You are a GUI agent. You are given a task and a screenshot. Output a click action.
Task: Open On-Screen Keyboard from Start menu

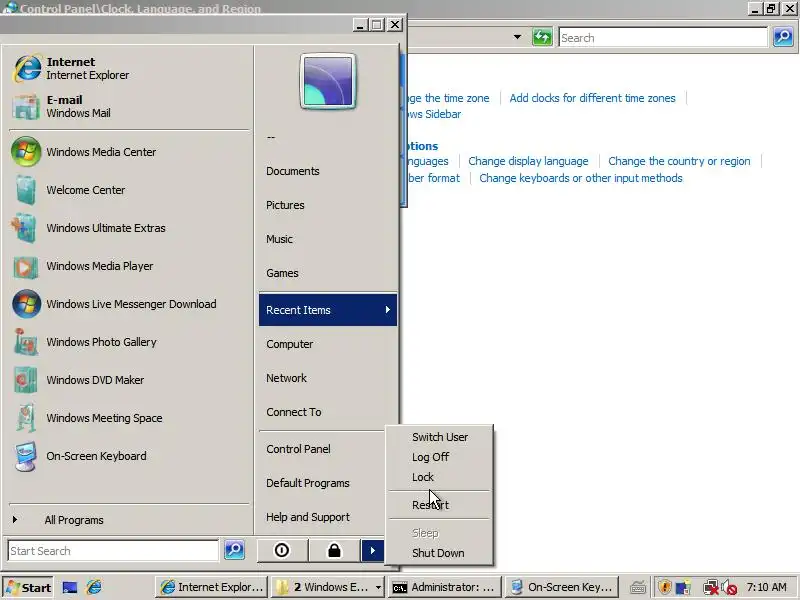129,456
